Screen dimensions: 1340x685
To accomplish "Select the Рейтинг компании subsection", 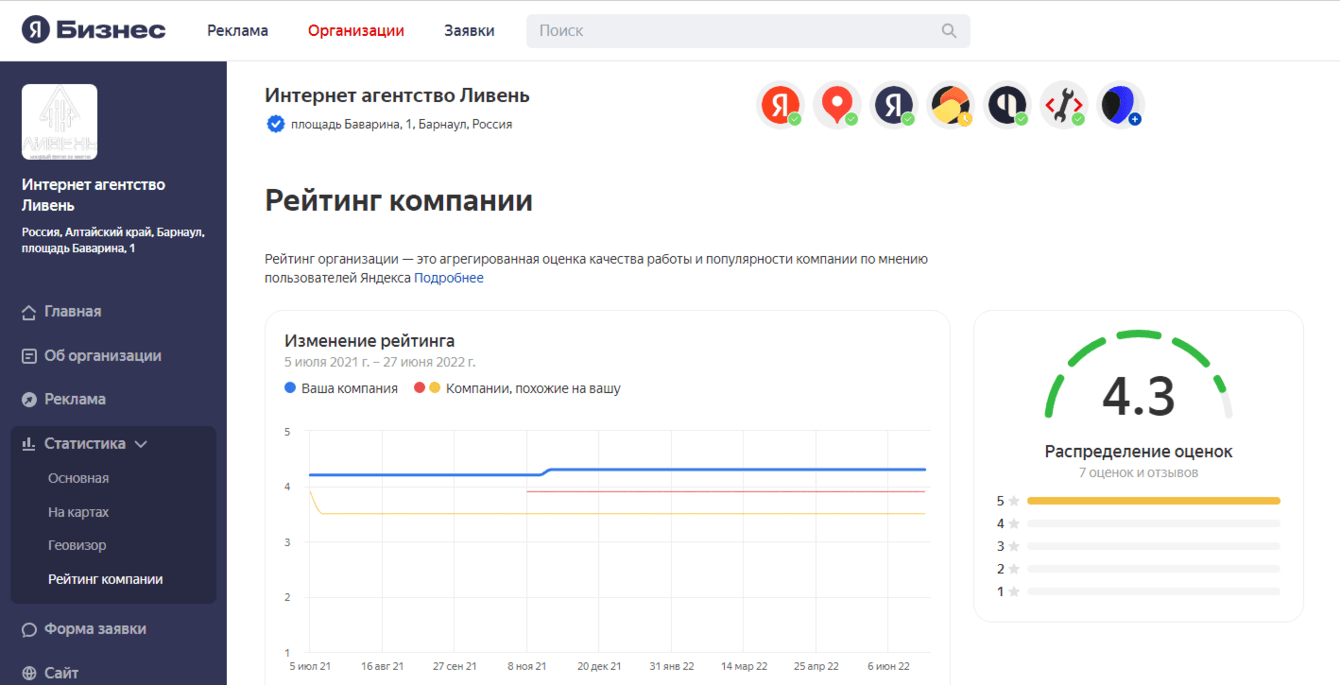I will (x=105, y=579).
